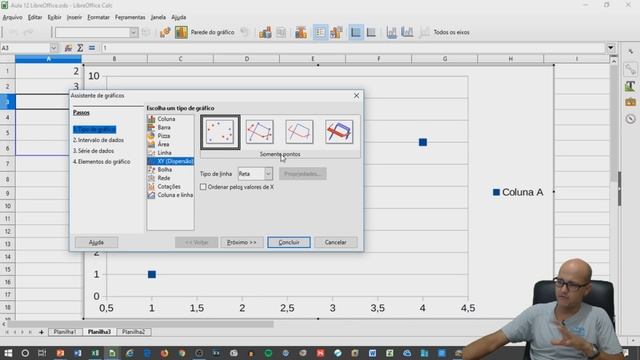Image resolution: width=640 pixels, height=360 pixels.
Task: Open the Formatar menu
Action: click(x=98, y=17)
